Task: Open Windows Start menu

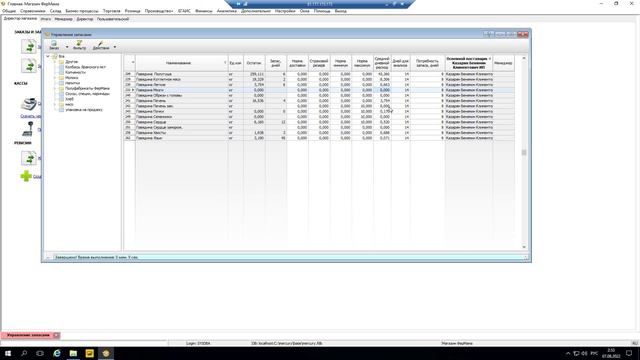Action: click(x=8, y=353)
